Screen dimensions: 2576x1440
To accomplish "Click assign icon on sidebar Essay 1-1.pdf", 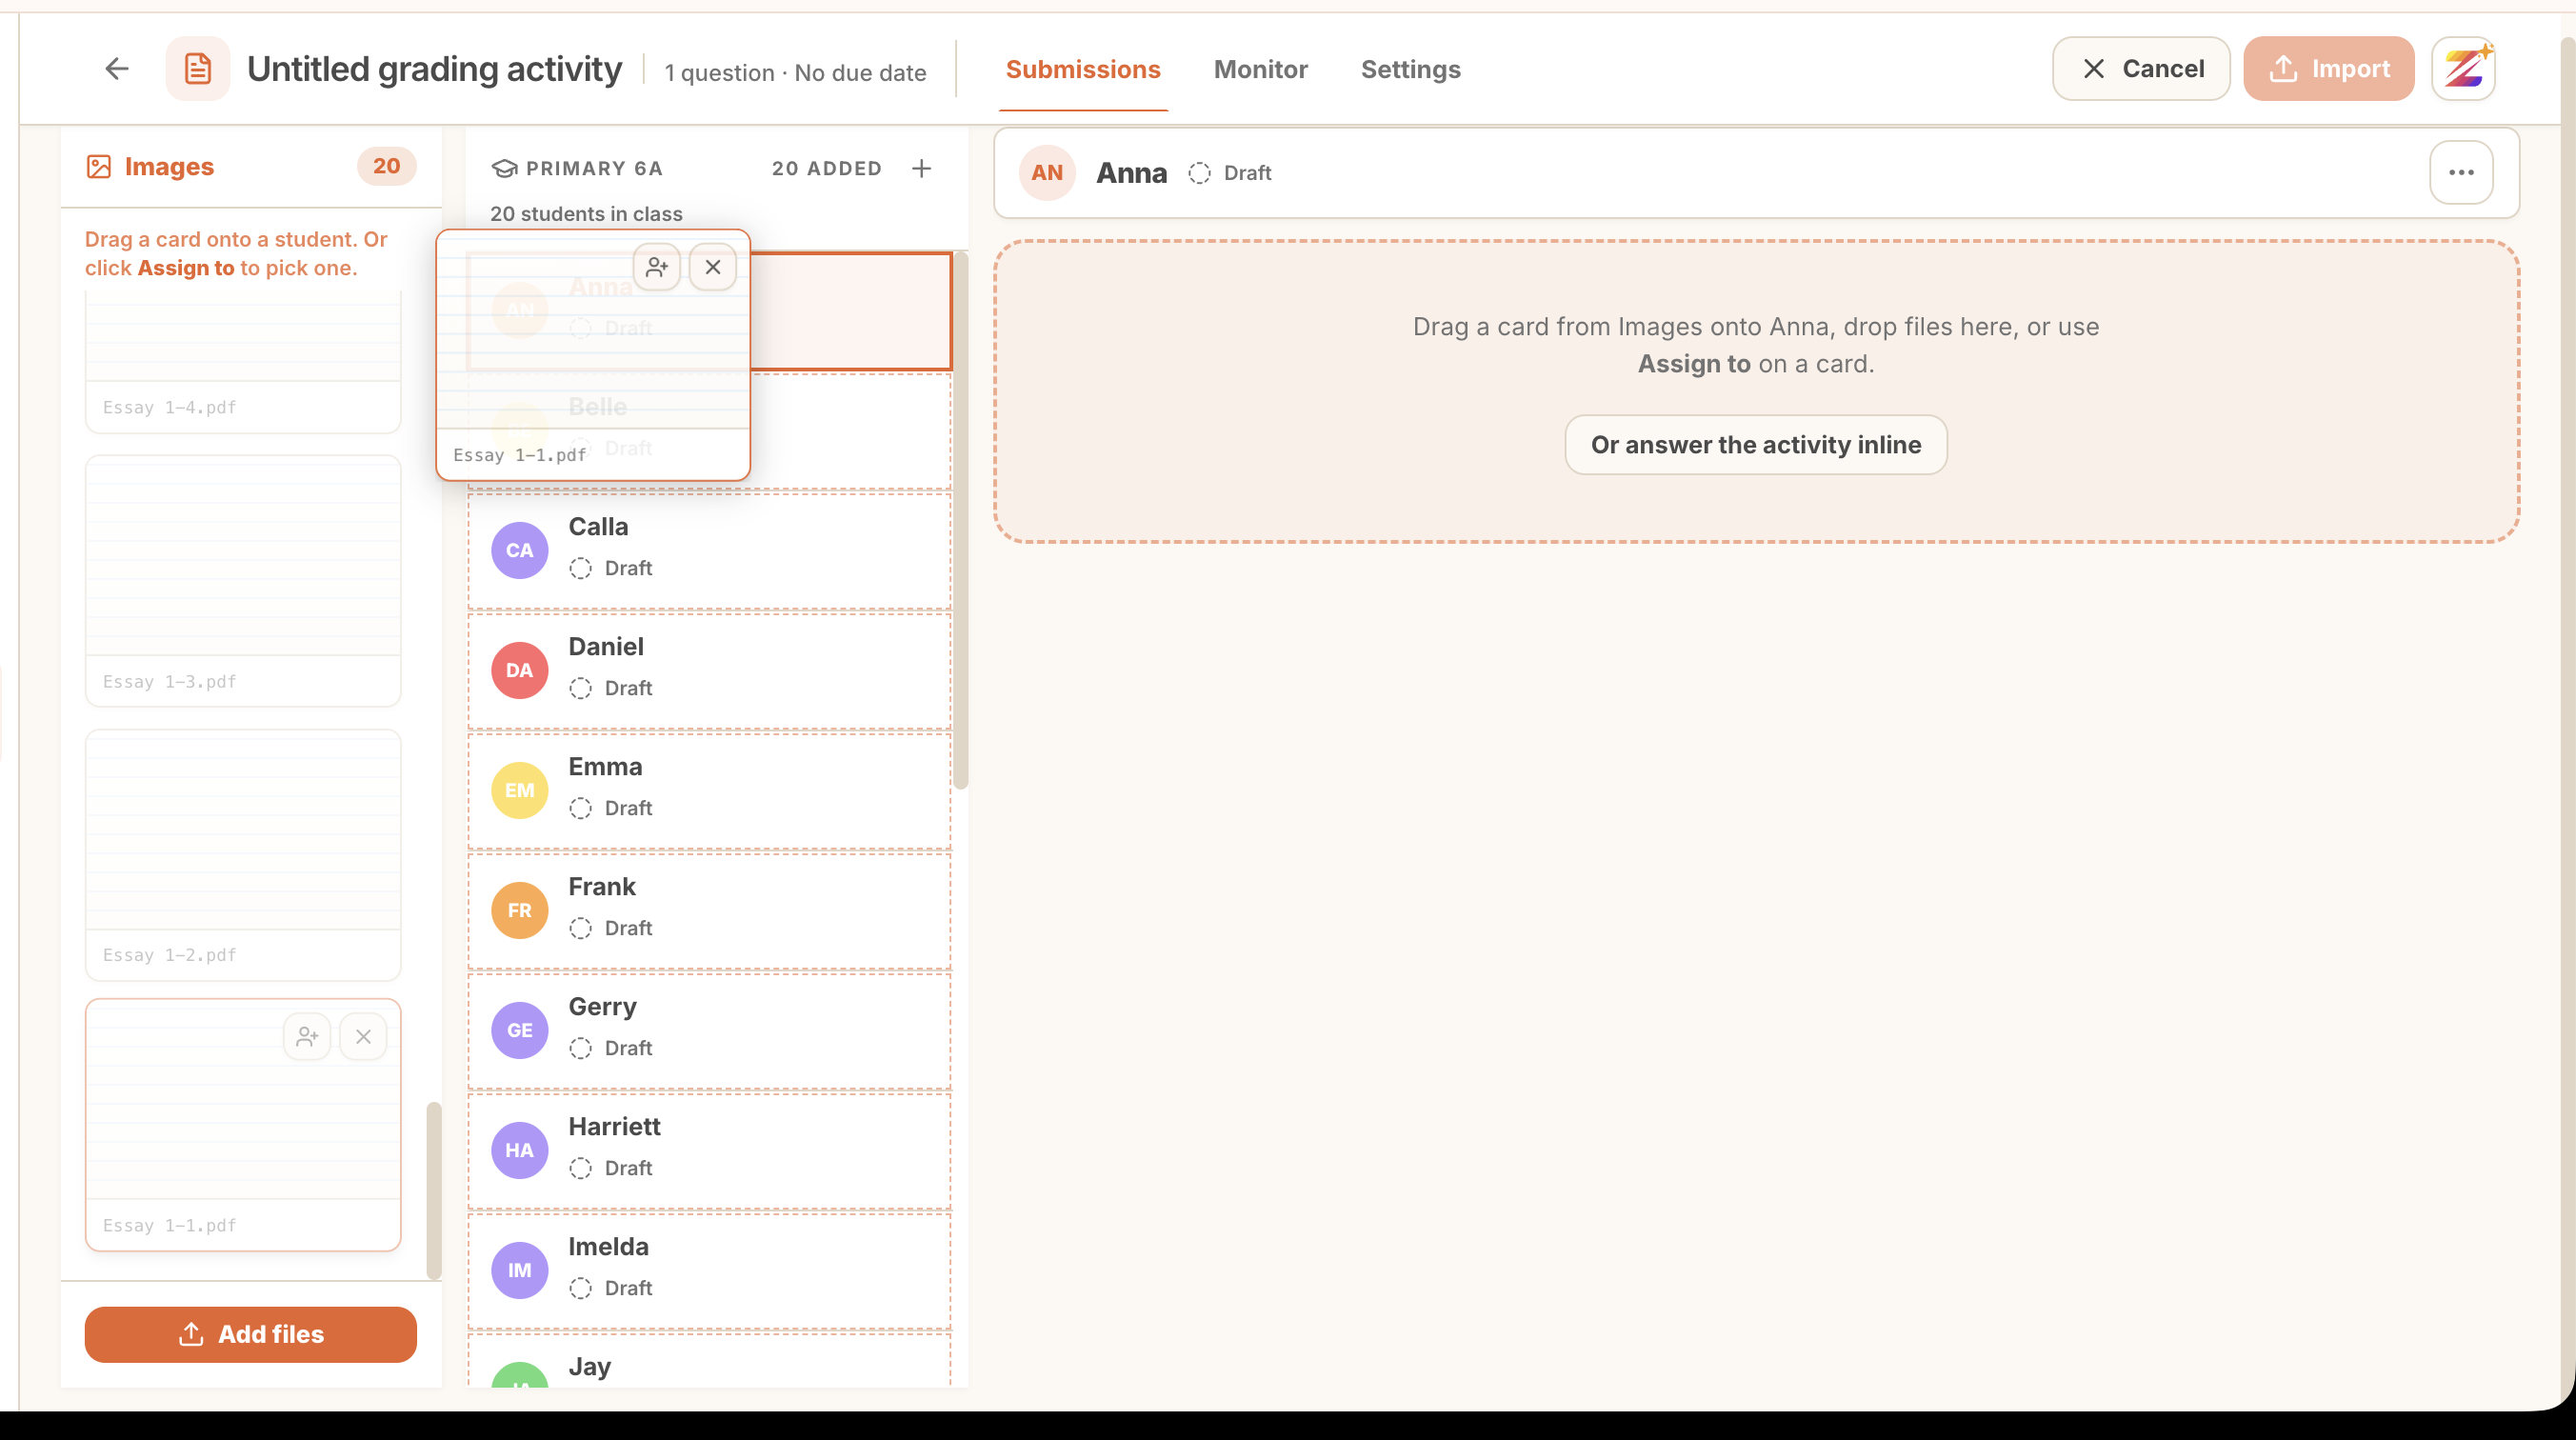I will coord(307,1037).
